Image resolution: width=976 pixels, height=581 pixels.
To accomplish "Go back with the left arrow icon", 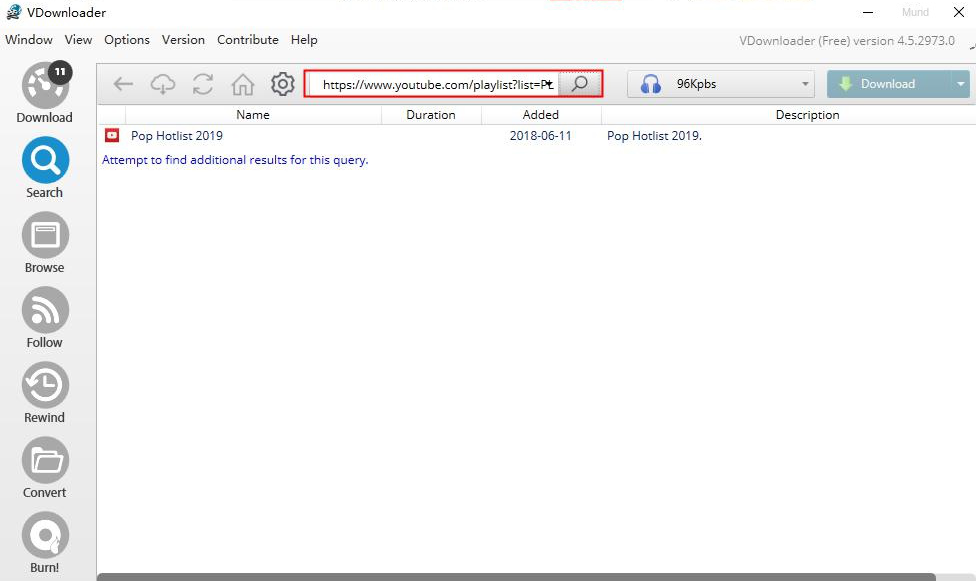I will pos(123,84).
